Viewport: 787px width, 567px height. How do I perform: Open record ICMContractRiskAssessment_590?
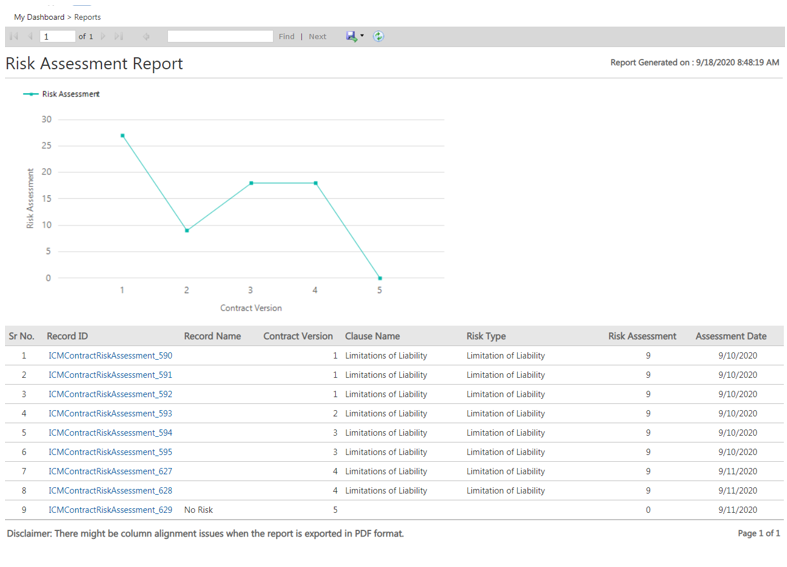pyautogui.click(x=110, y=356)
